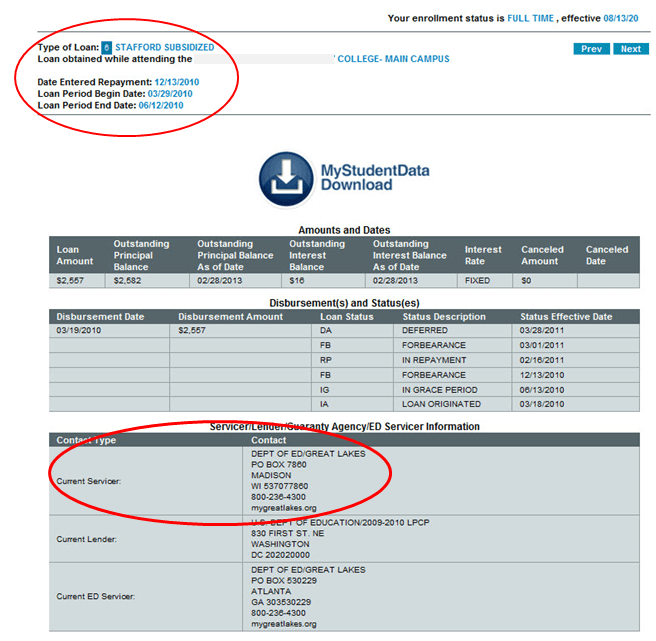The height and width of the screenshot is (641, 656).
Task: Select the Loan Period End Date 06/12/2010
Action: 161,105
